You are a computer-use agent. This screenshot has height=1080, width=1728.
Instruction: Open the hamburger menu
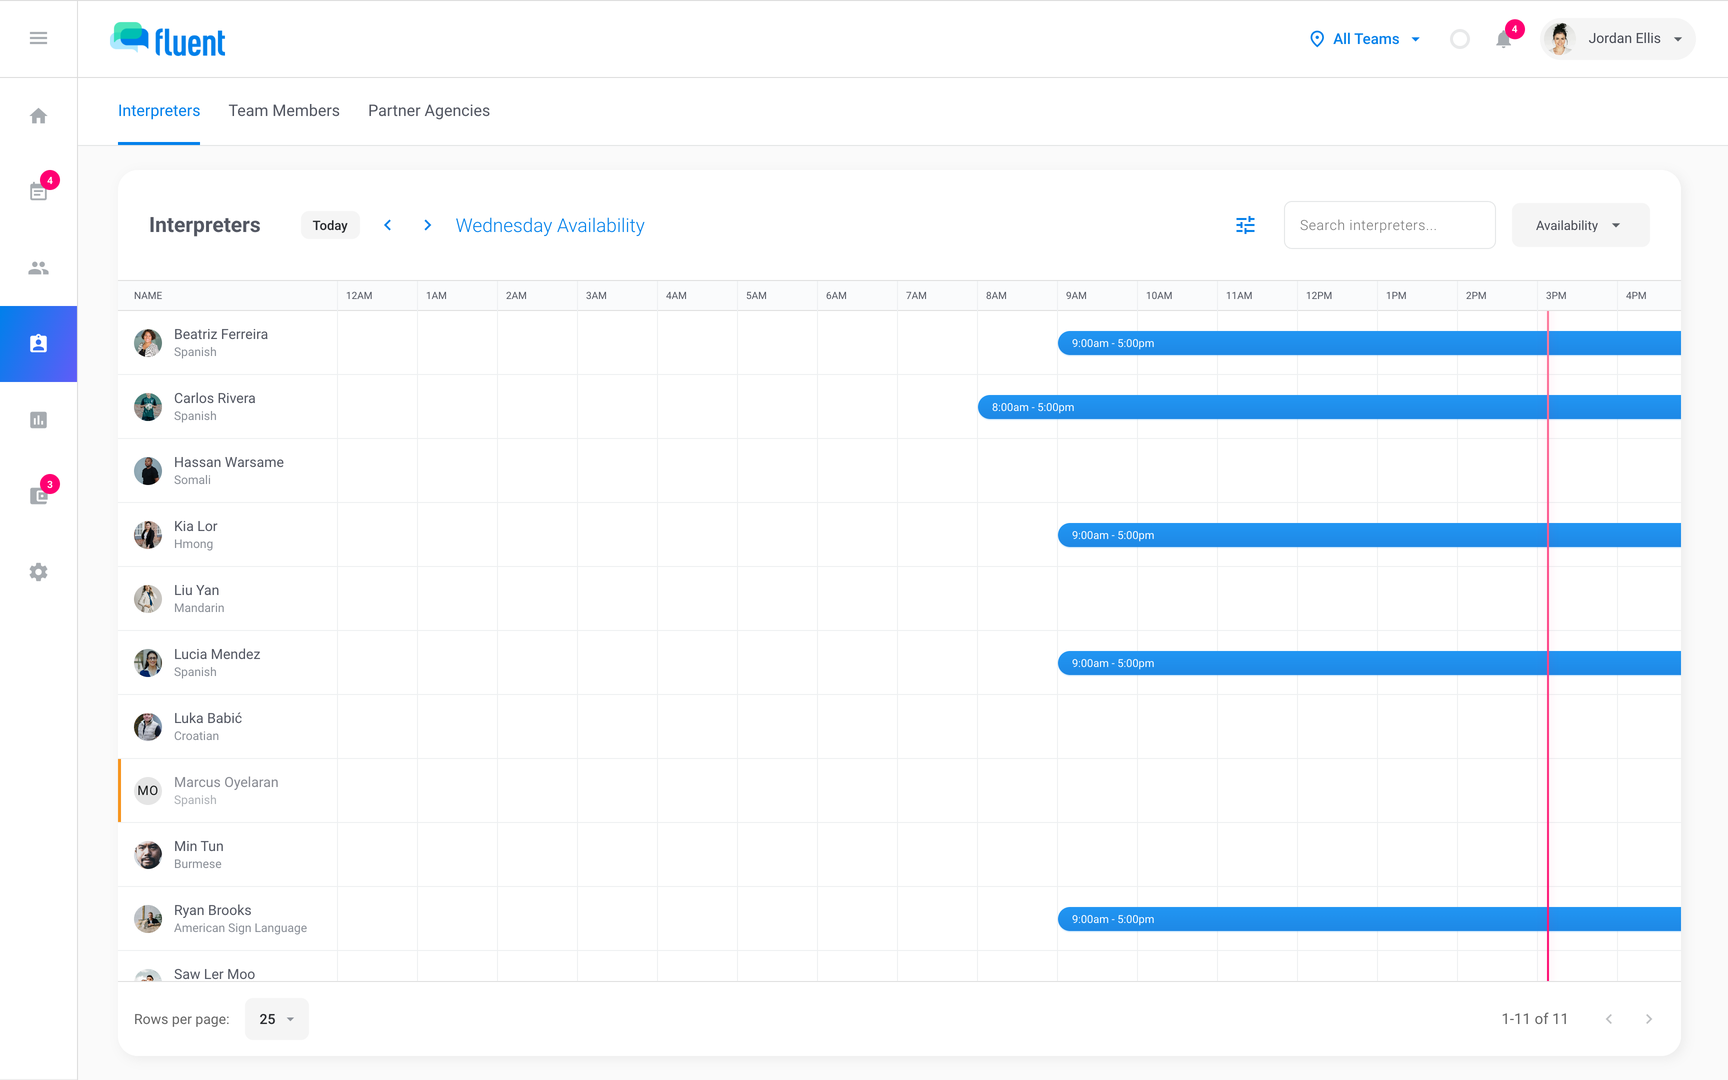click(x=38, y=38)
